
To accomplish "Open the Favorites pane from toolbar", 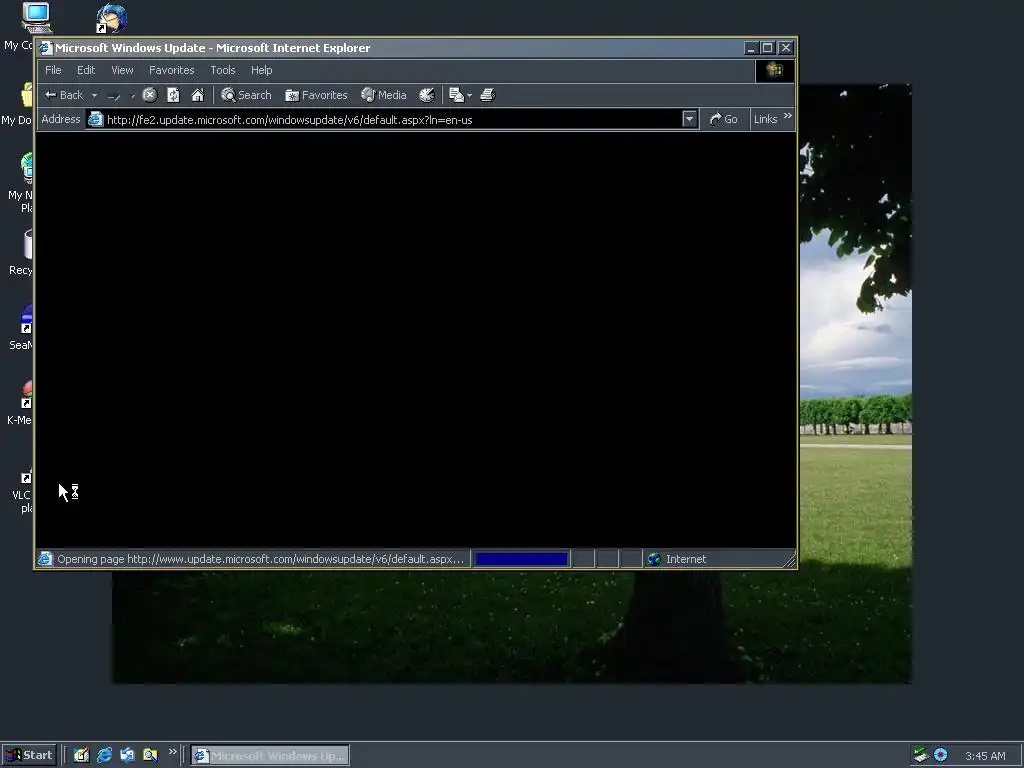I will tap(316, 95).
